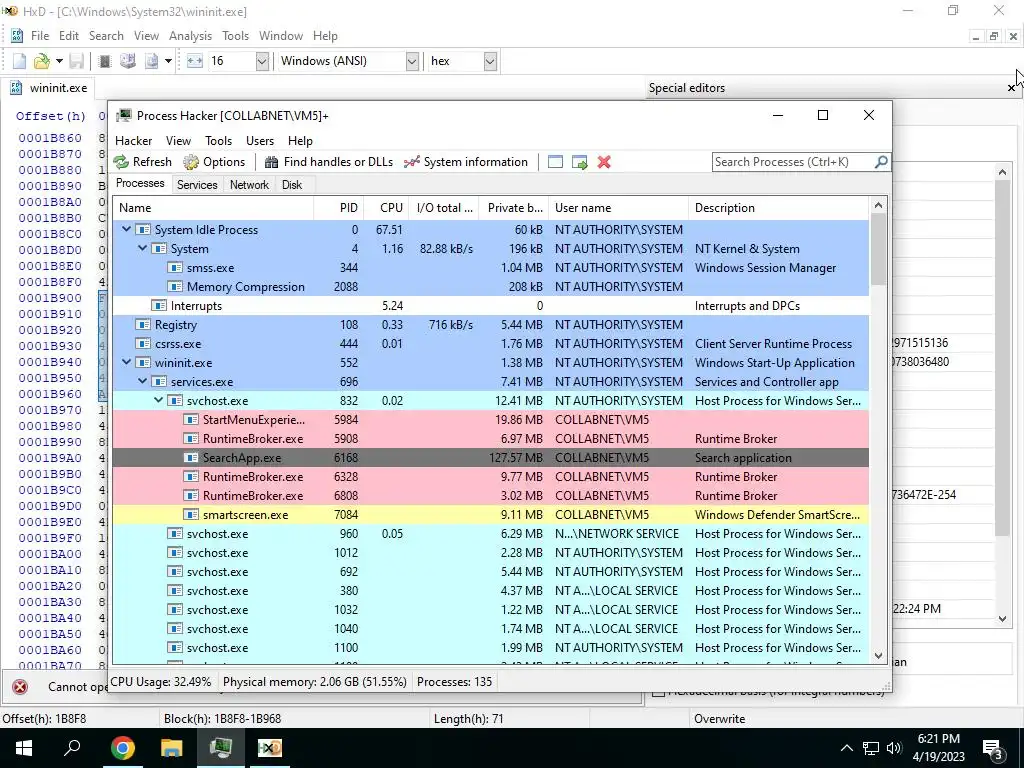Click the Registry process icon
The width and height of the screenshot is (1024, 768).
tap(142, 325)
